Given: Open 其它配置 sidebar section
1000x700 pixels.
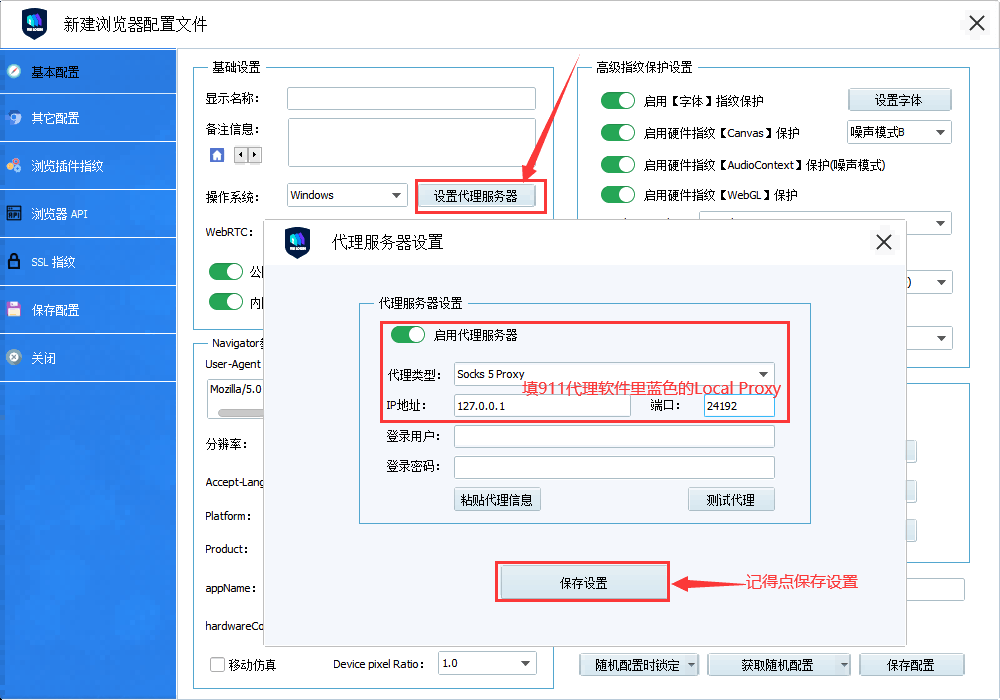Looking at the screenshot, I should (14, 118).
